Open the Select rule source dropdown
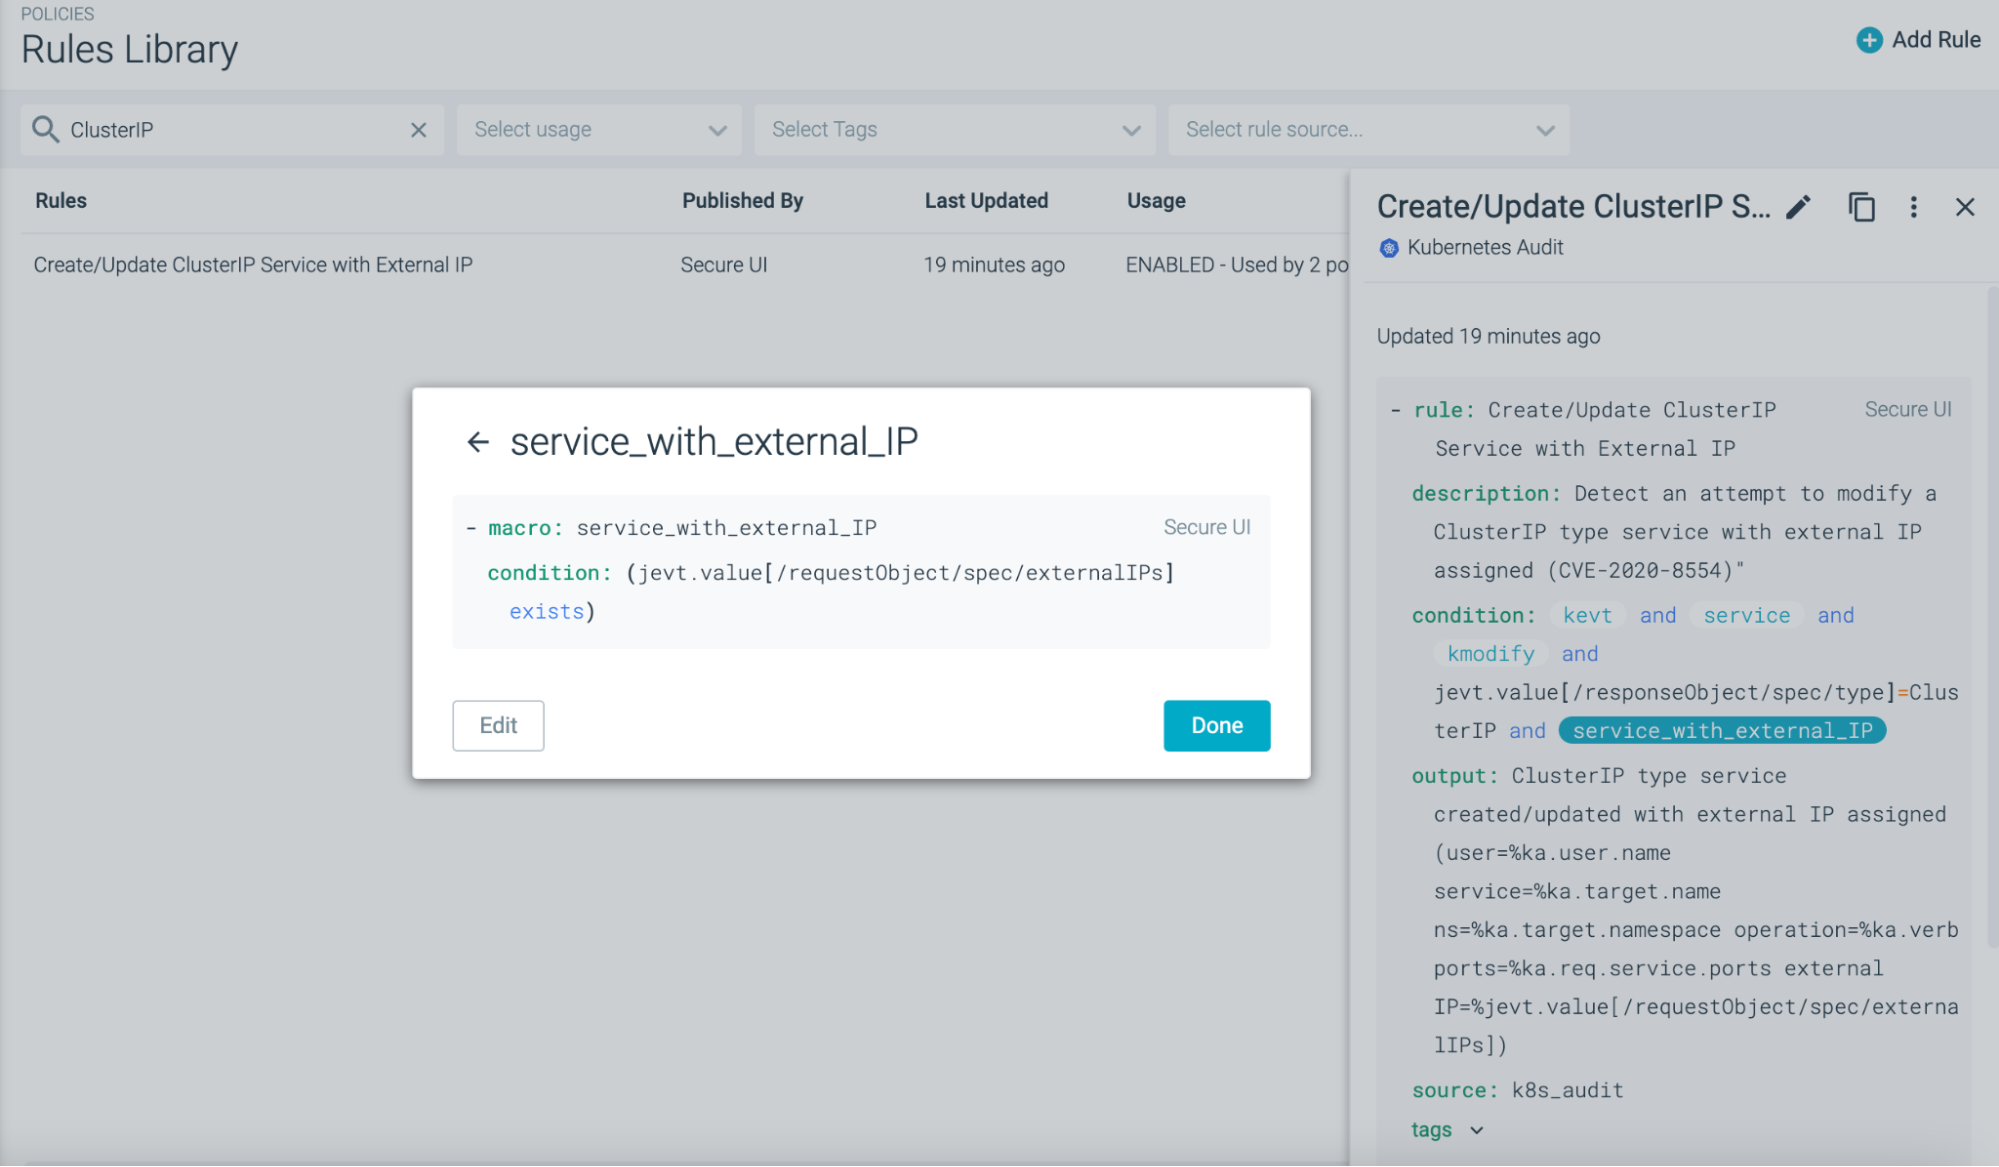Viewport: 1999px width, 1167px height. [1368, 130]
